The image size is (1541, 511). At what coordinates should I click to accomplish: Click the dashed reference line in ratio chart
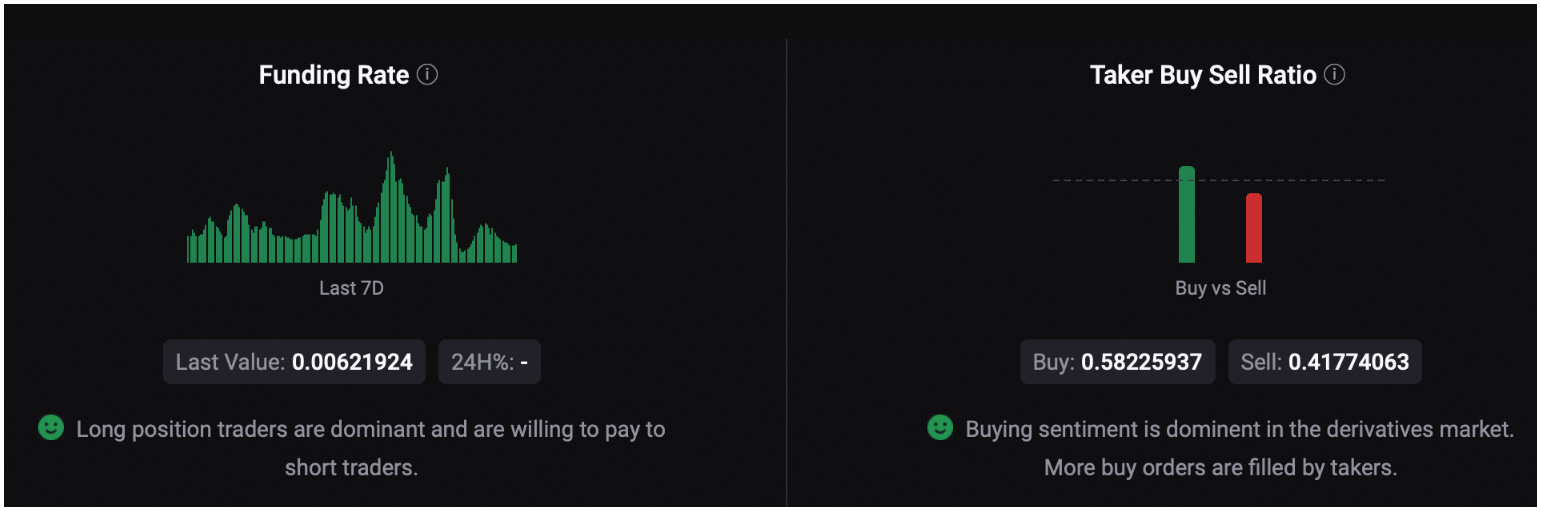coord(1218,180)
